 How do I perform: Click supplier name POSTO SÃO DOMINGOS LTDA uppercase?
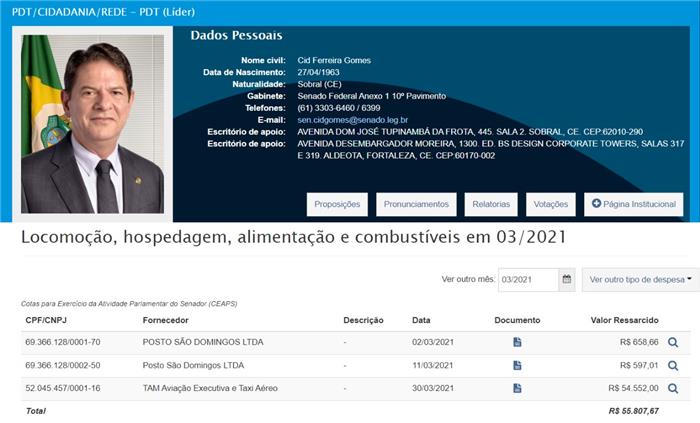point(203,342)
